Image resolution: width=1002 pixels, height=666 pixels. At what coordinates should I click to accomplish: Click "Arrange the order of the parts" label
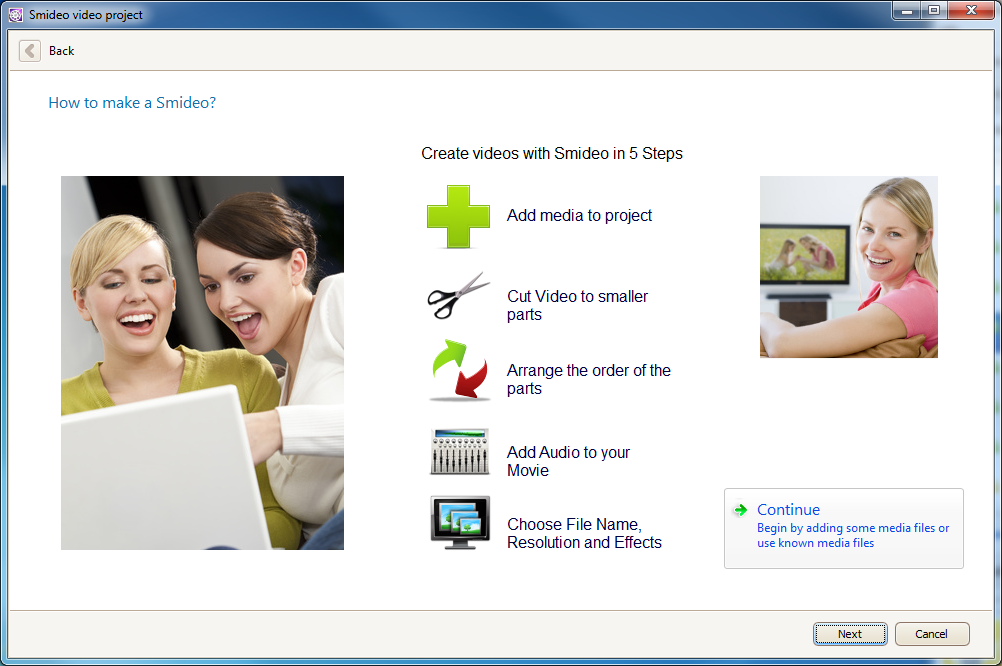588,379
